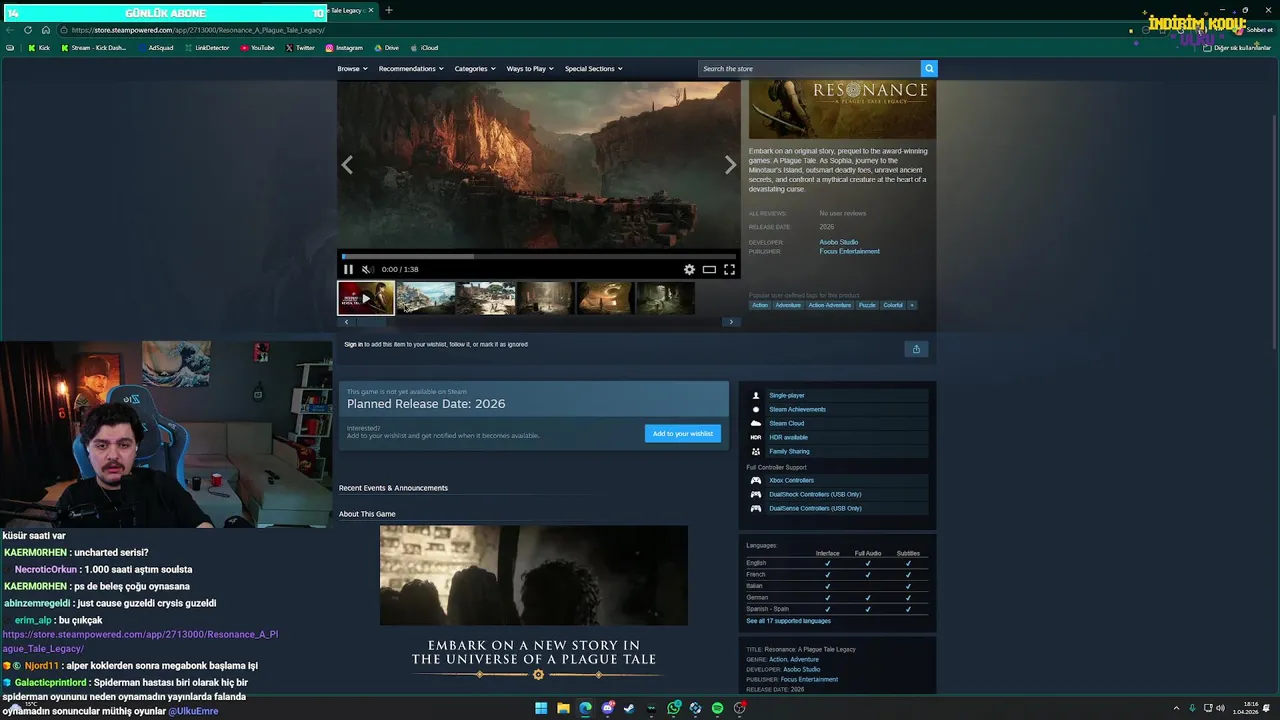Image resolution: width=1280 pixels, height=720 pixels.
Task: Open Focus Entertainment publisher link
Action: (x=850, y=251)
